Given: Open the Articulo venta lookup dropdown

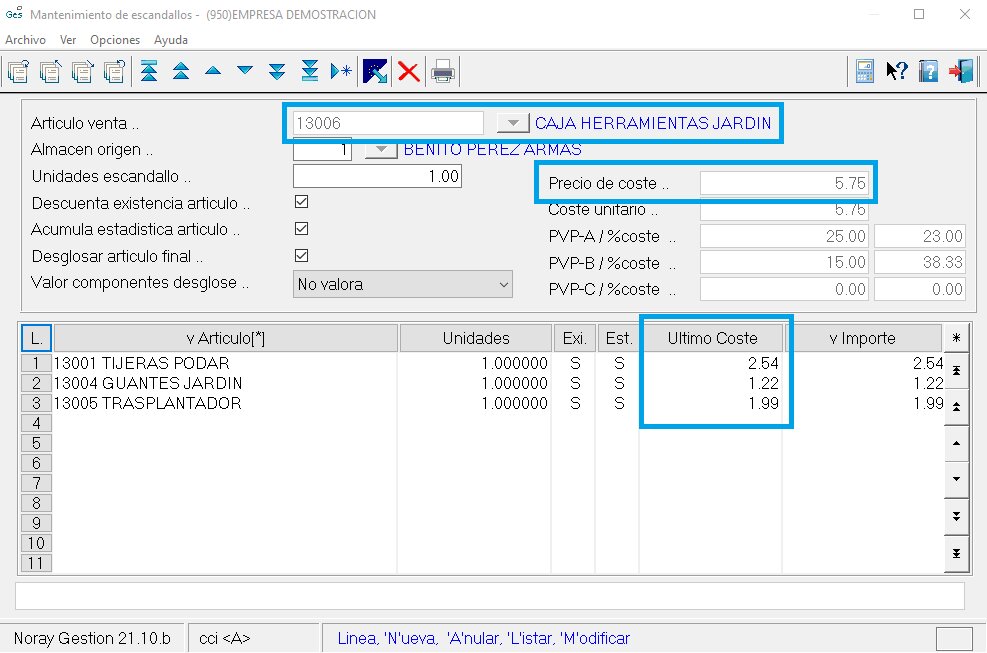Looking at the screenshot, I should [513, 123].
